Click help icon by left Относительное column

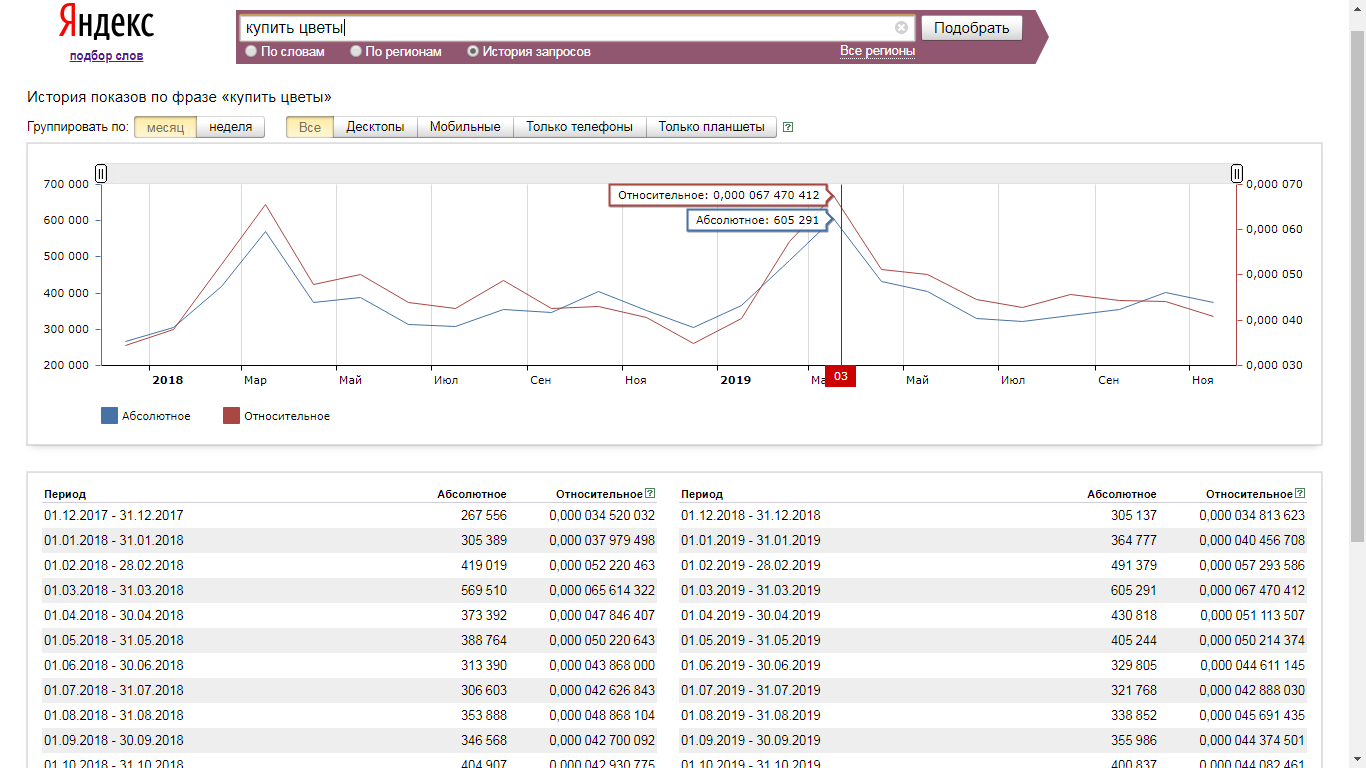pyautogui.click(x=650, y=493)
